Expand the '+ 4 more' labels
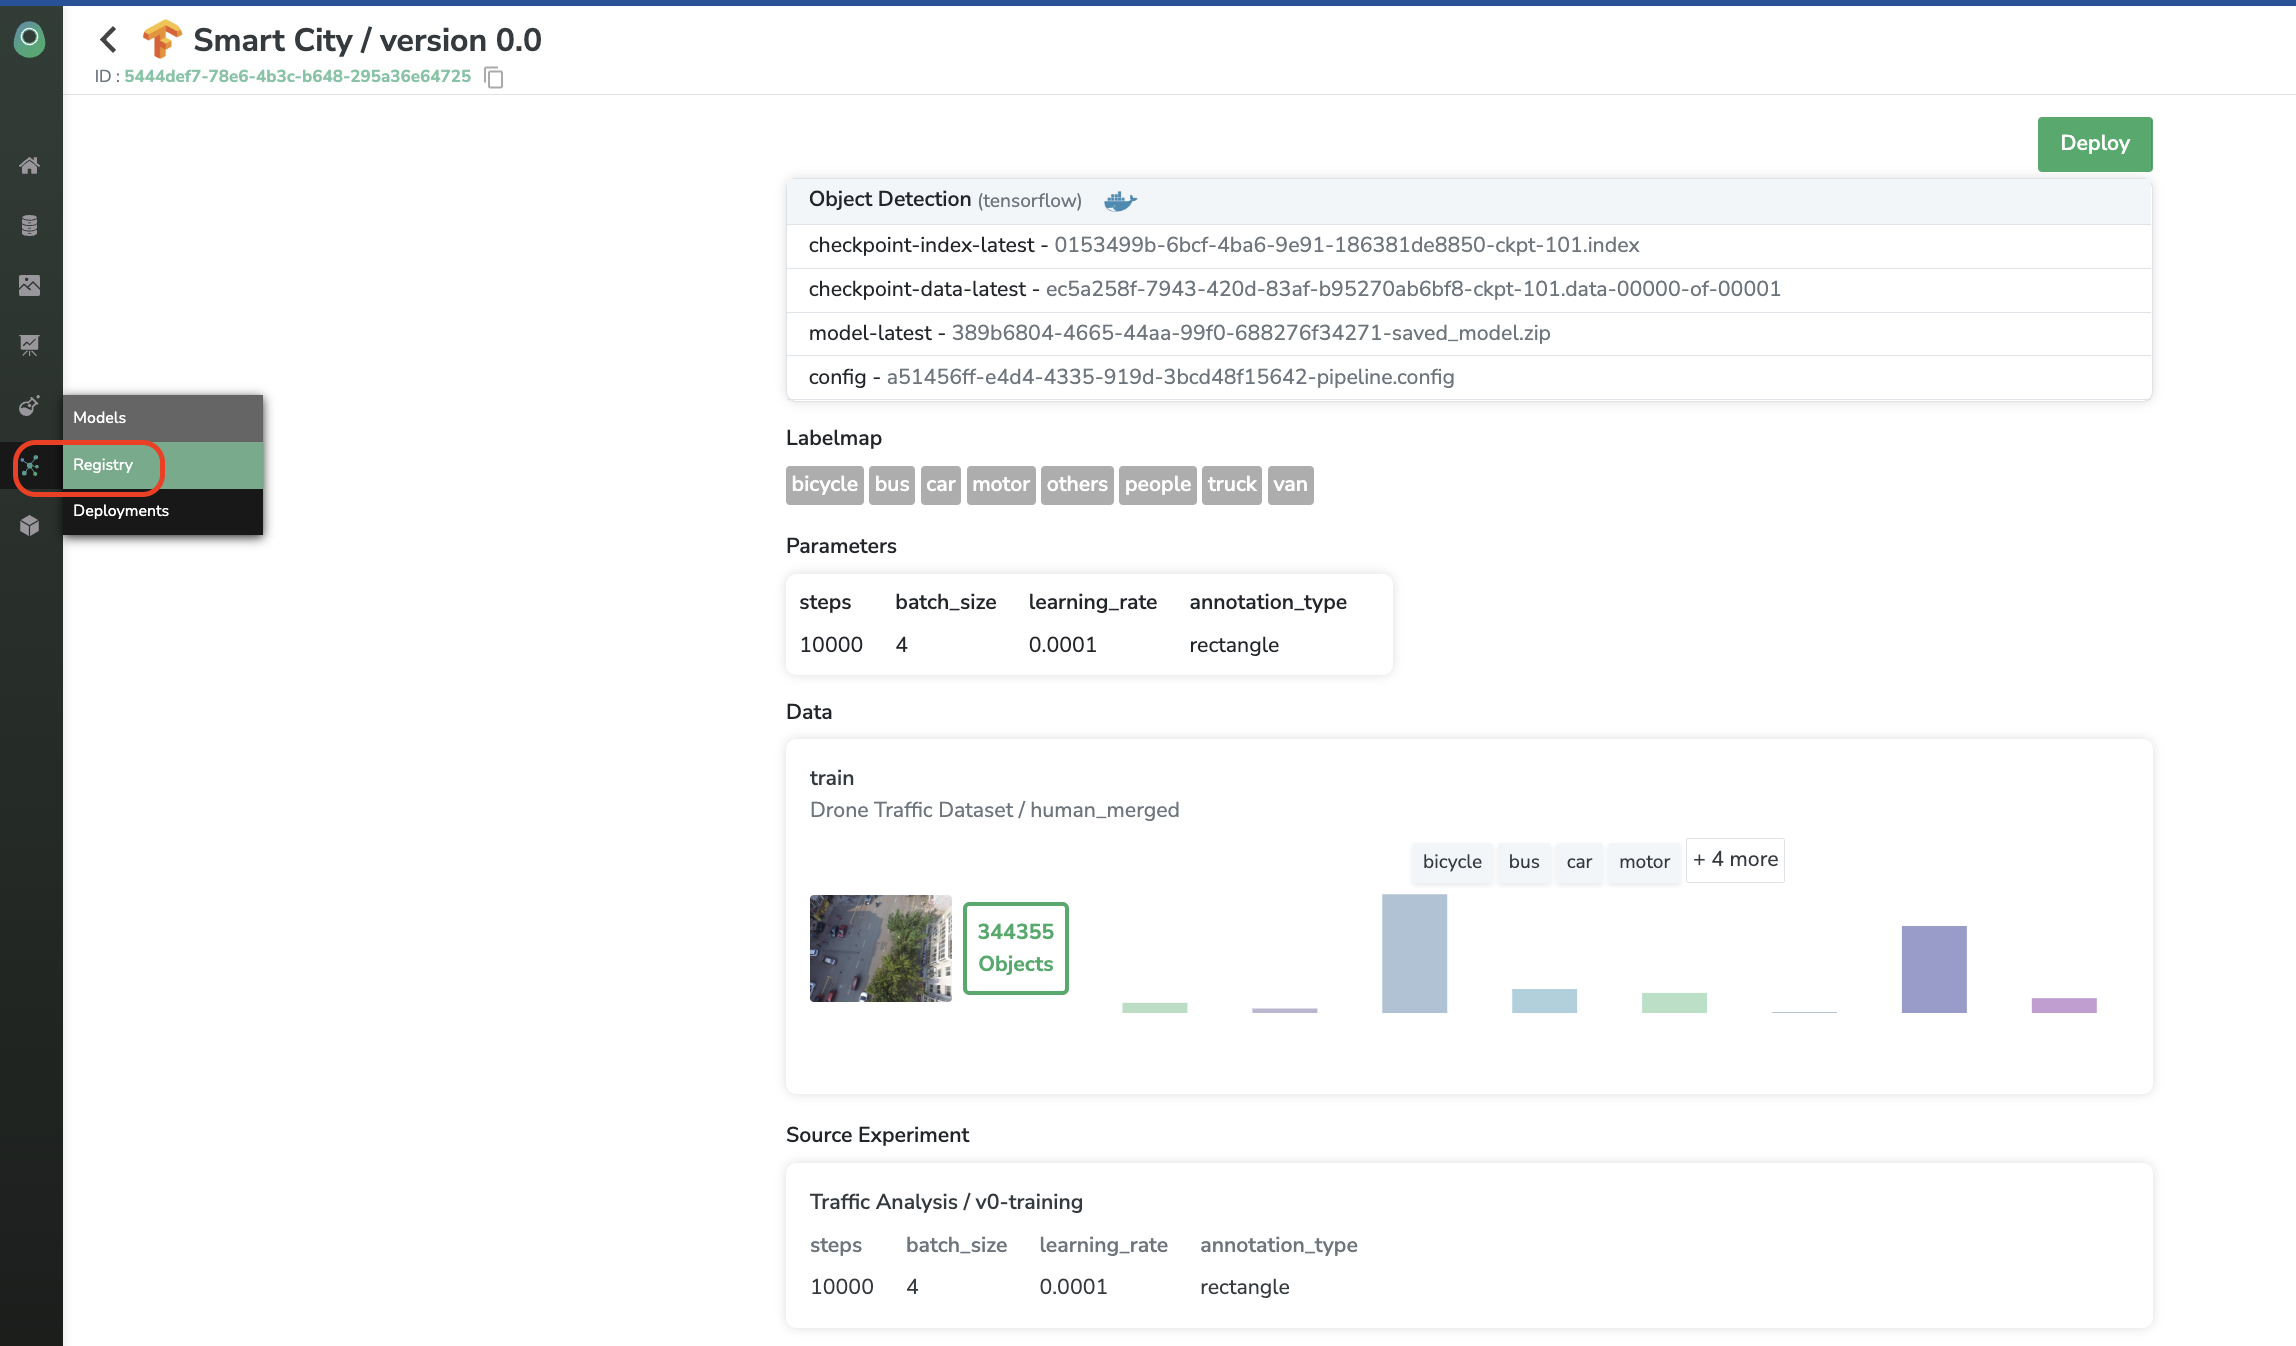This screenshot has width=2296, height=1346. pyautogui.click(x=1735, y=860)
